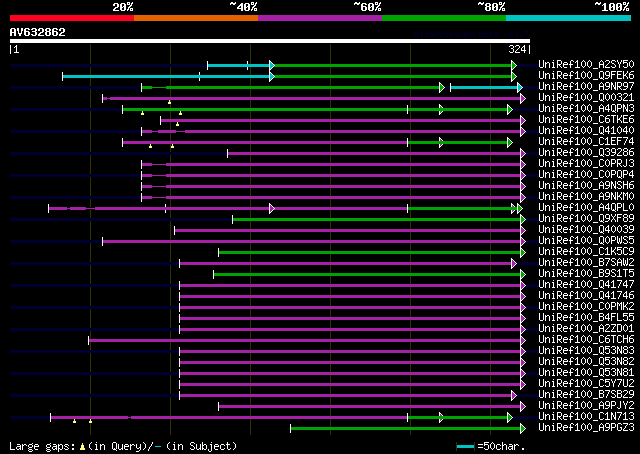This screenshot has height=454, width=640.
Task: Select the UniRef100_B7SB29 label
Action: click(586, 395)
